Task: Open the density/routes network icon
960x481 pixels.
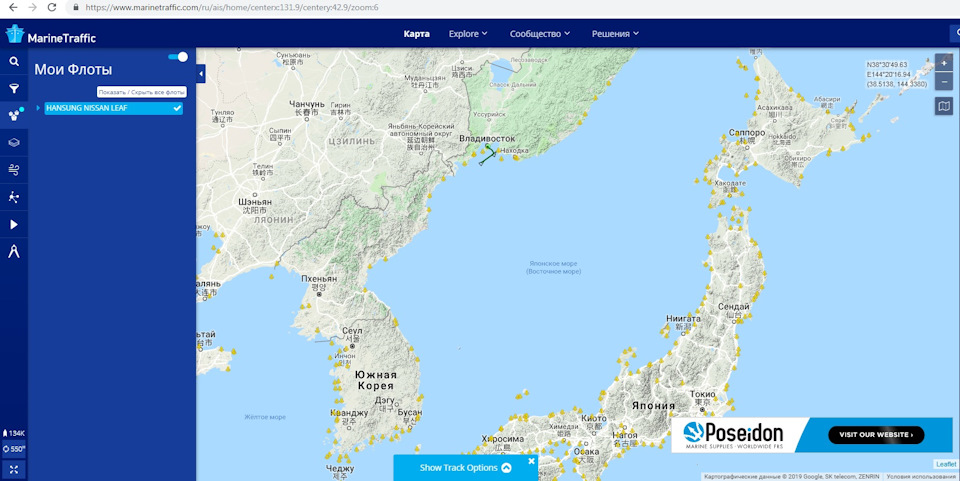Action: pyautogui.click(x=13, y=196)
